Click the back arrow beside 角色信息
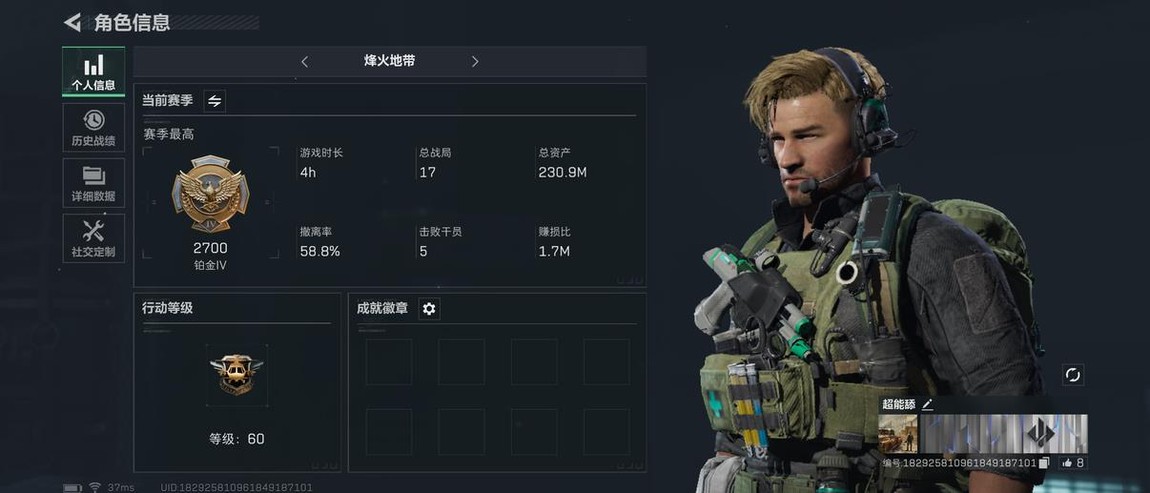This screenshot has width=1150, height=493. point(72,22)
